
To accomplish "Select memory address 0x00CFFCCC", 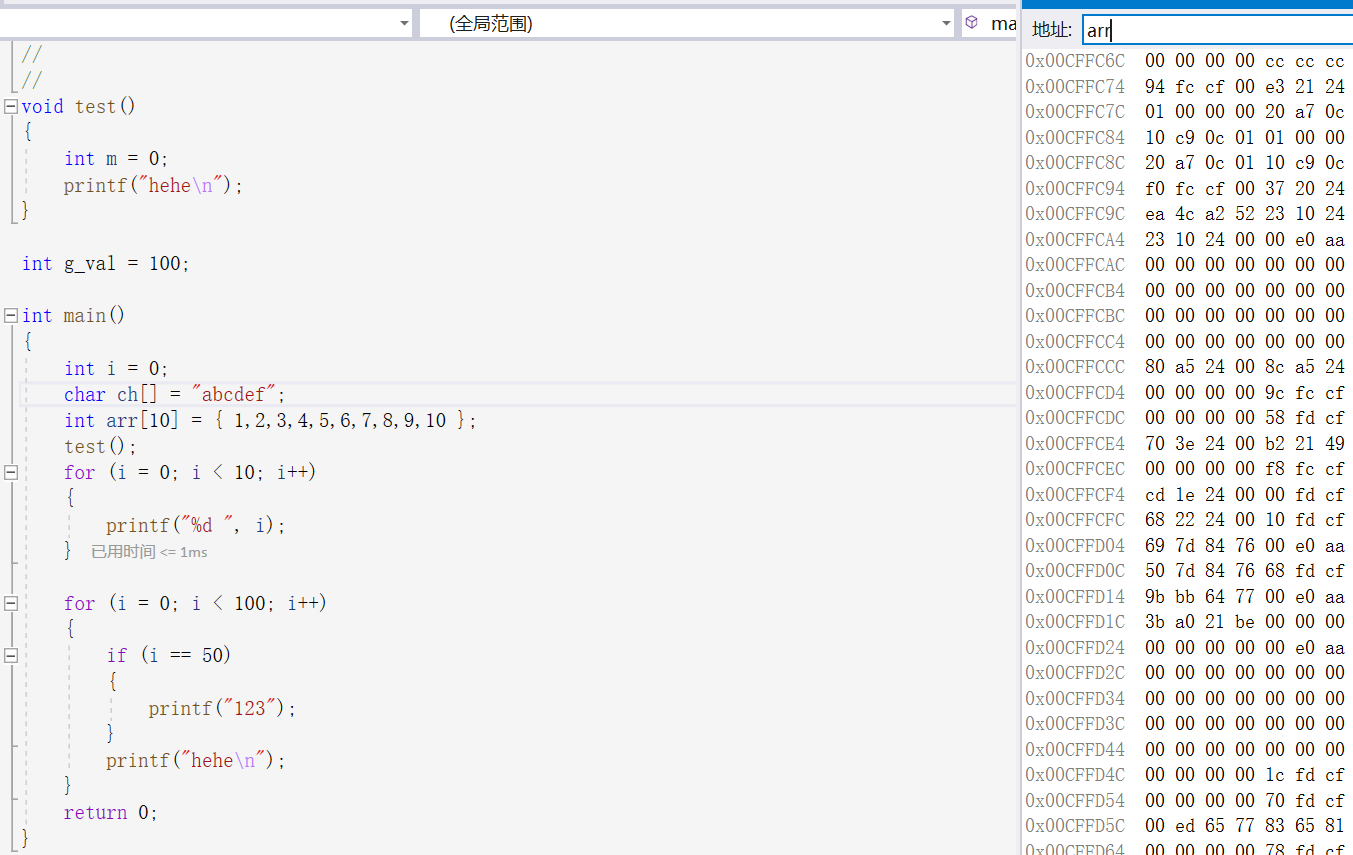I will pos(1075,367).
